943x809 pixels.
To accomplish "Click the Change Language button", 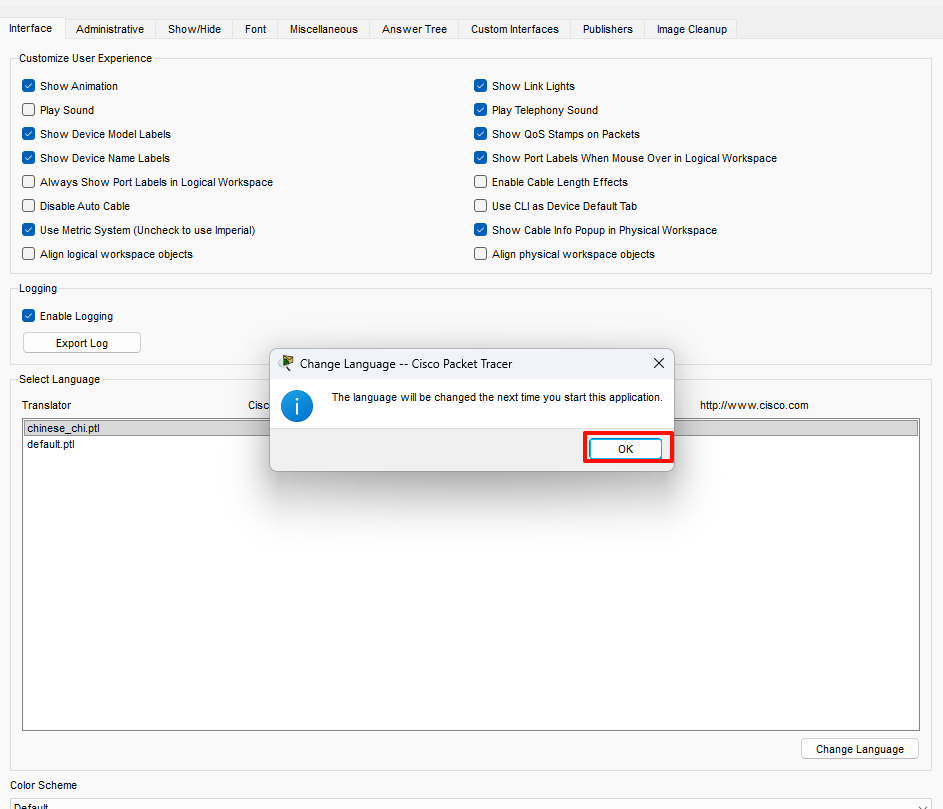I will 859,749.
